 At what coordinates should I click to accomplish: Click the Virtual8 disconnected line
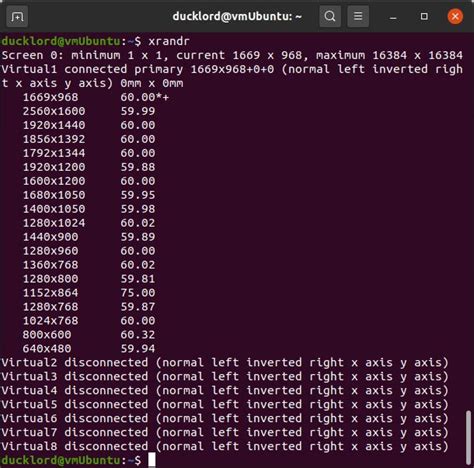coord(225,447)
